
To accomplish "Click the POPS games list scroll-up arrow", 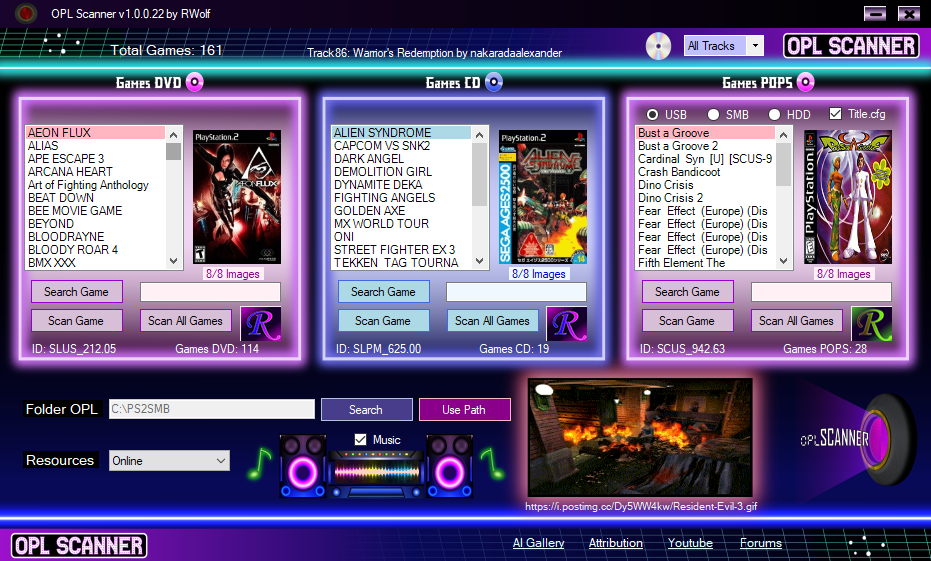I will 784,135.
